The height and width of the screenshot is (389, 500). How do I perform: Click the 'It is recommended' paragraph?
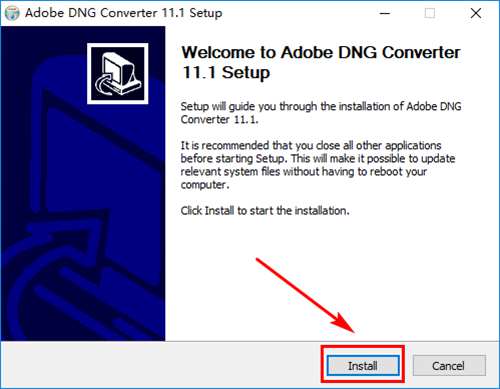coord(318,165)
